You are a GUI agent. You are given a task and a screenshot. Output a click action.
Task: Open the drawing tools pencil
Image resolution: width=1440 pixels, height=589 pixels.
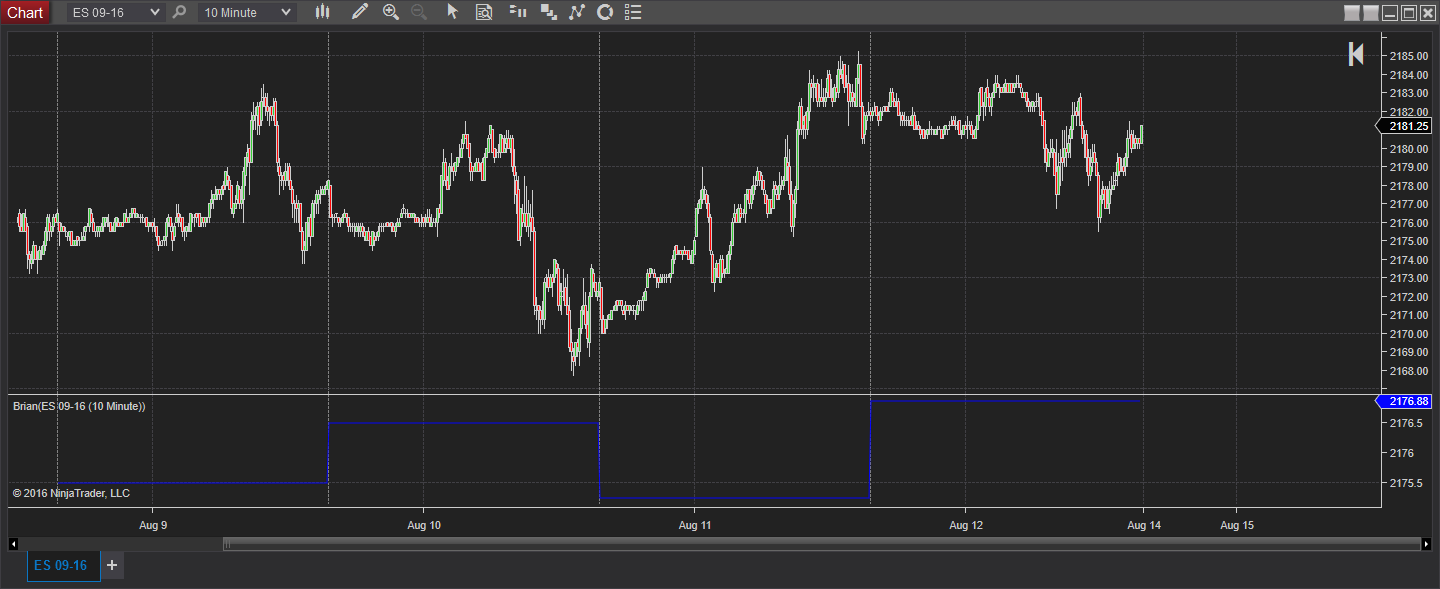point(361,12)
